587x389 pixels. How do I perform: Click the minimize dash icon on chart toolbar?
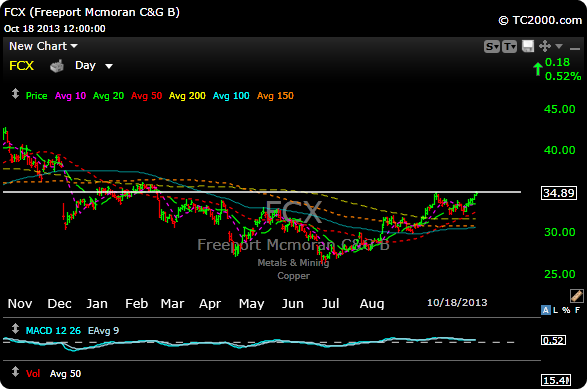574,49
